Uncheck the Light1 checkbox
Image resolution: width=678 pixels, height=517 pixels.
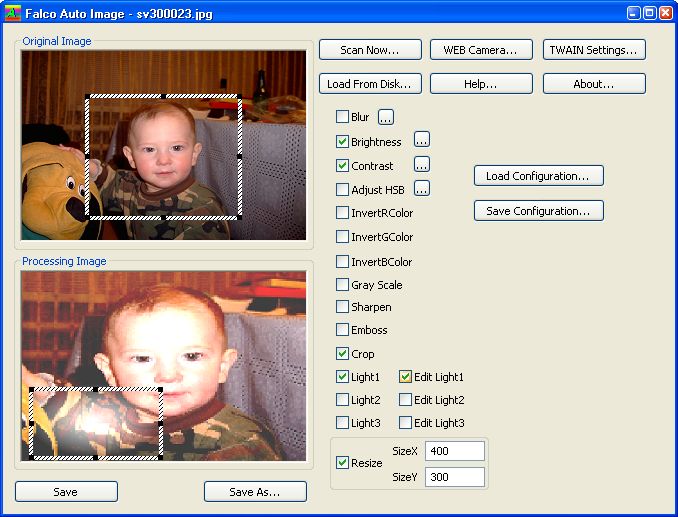pyautogui.click(x=342, y=377)
